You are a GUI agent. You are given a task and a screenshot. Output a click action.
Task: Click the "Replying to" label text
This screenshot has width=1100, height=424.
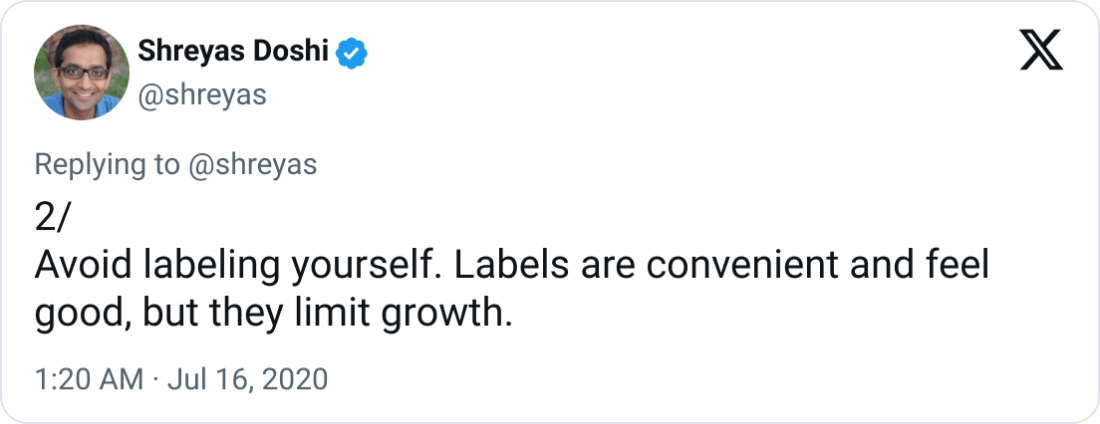pos(104,165)
